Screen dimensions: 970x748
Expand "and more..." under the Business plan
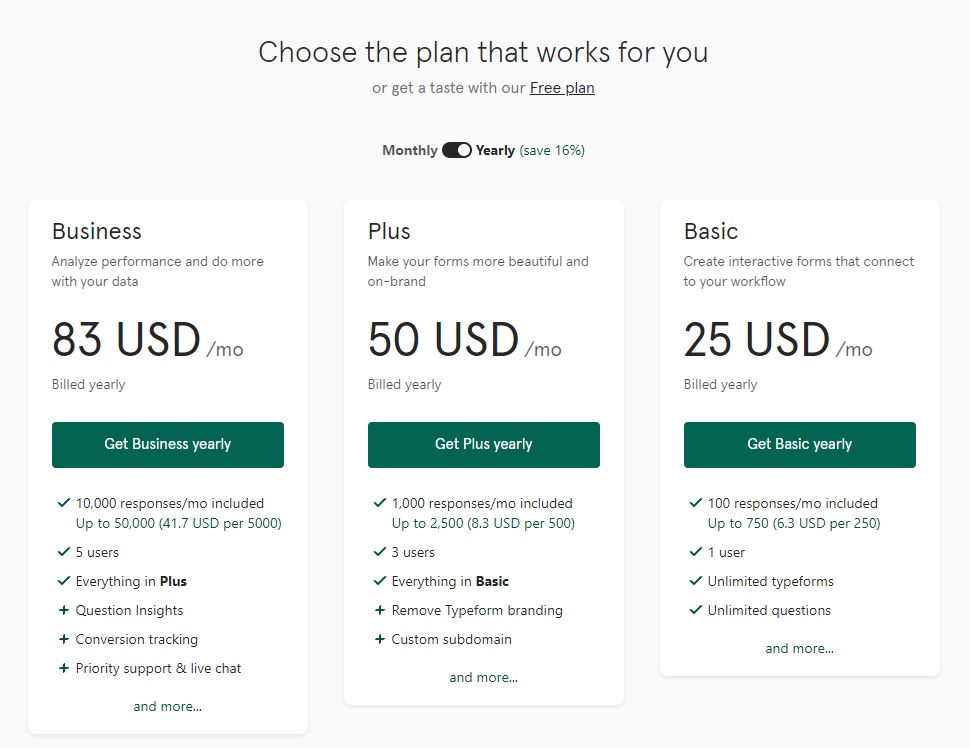pyautogui.click(x=167, y=705)
